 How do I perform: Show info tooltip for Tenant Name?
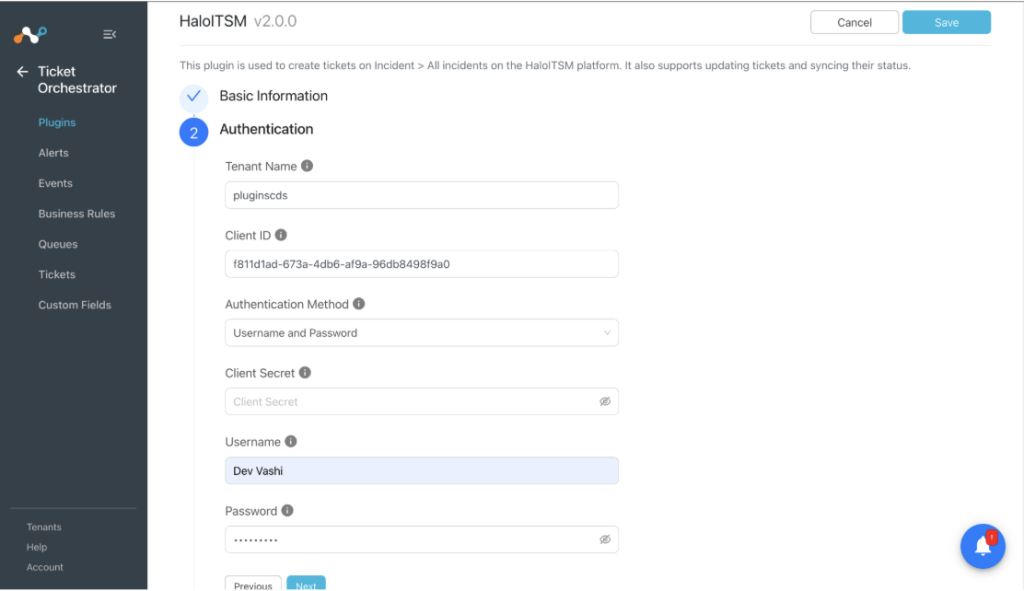(x=307, y=166)
